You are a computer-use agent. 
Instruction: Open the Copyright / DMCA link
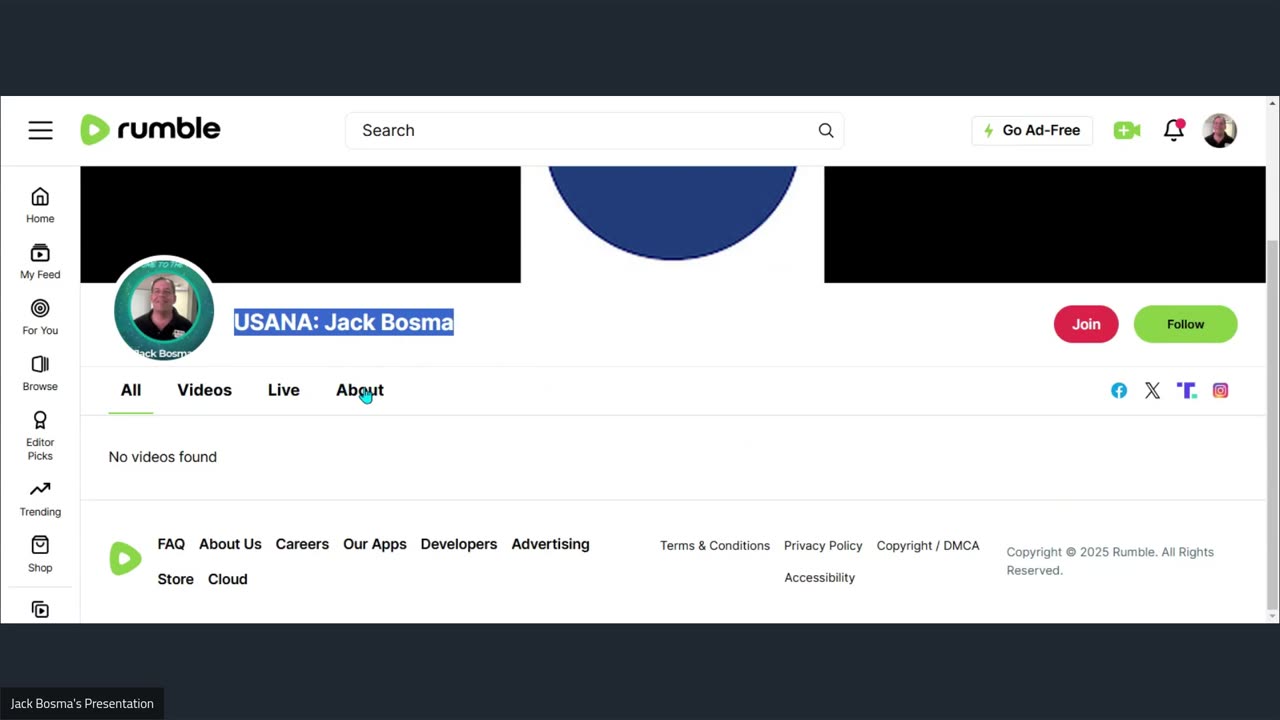928,545
